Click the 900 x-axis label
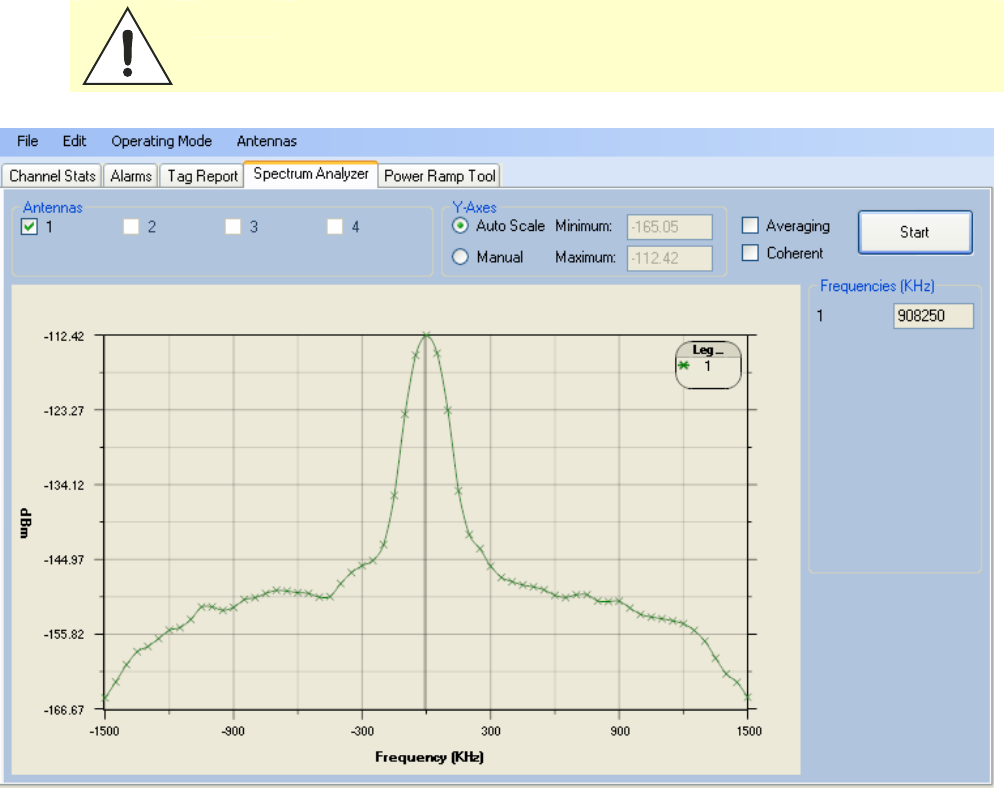This screenshot has height=788, width=1004. pos(620,731)
